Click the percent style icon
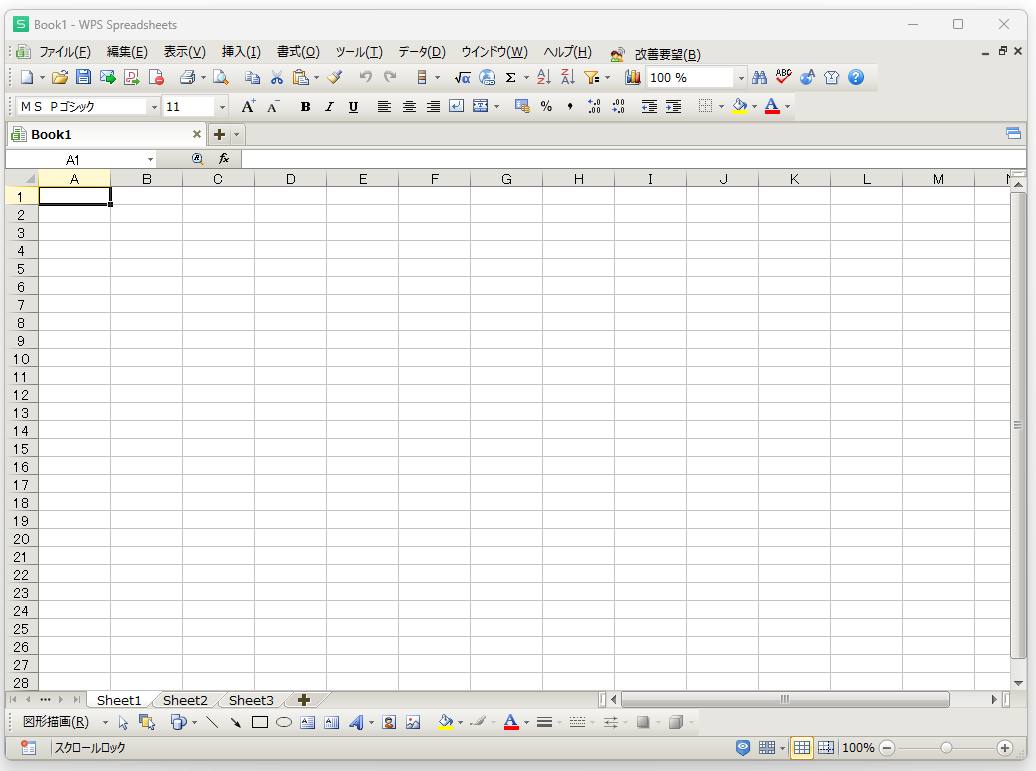1036x771 pixels. click(546, 106)
